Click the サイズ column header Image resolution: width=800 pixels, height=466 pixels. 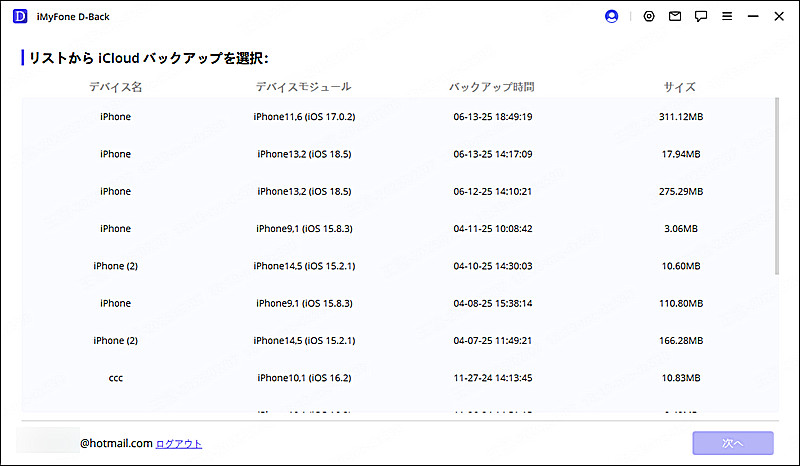pos(680,87)
